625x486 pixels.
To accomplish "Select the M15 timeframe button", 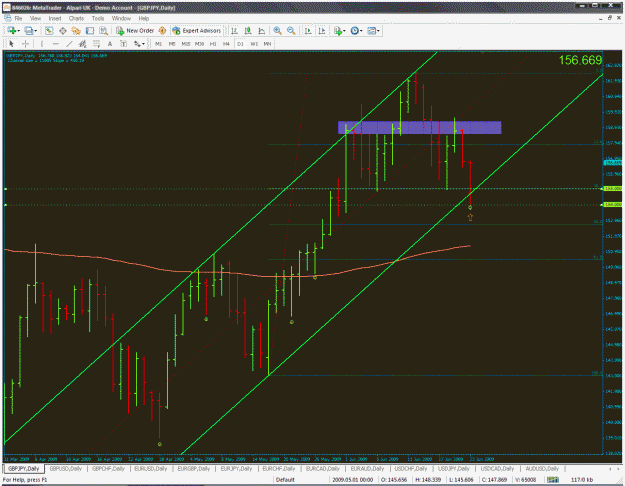I will click(186, 44).
